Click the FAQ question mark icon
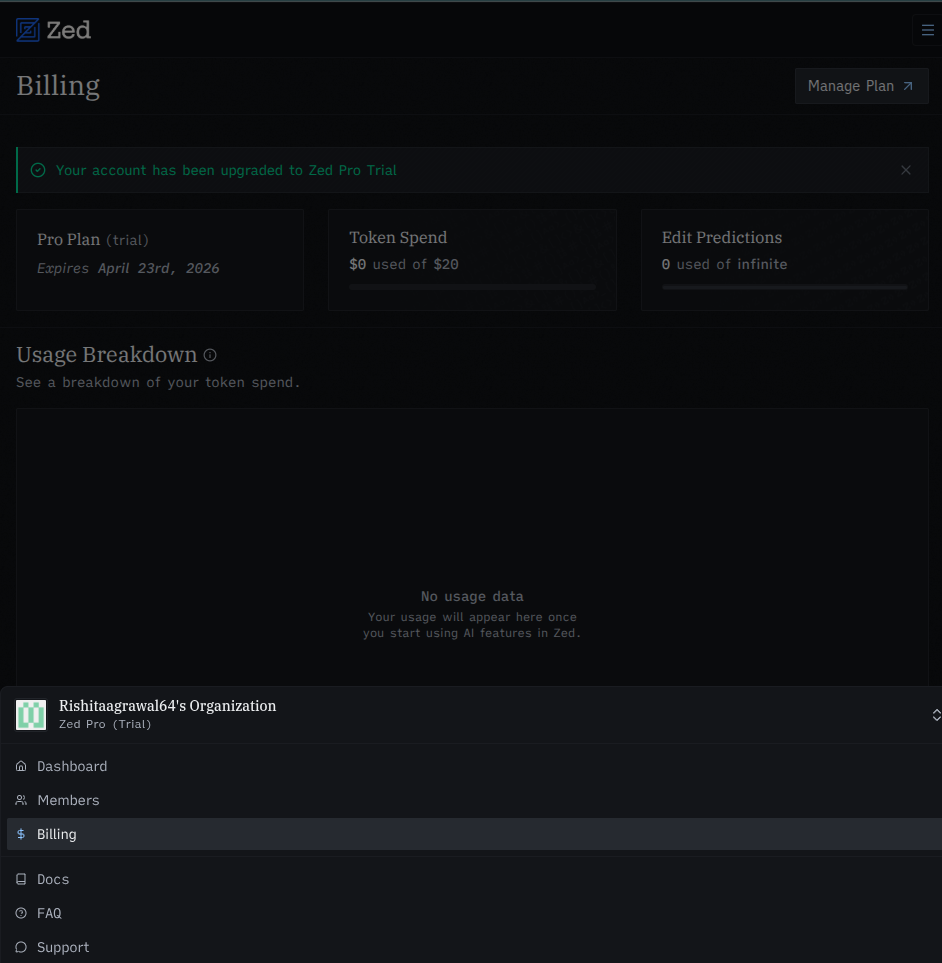This screenshot has width=942, height=963. (x=21, y=913)
